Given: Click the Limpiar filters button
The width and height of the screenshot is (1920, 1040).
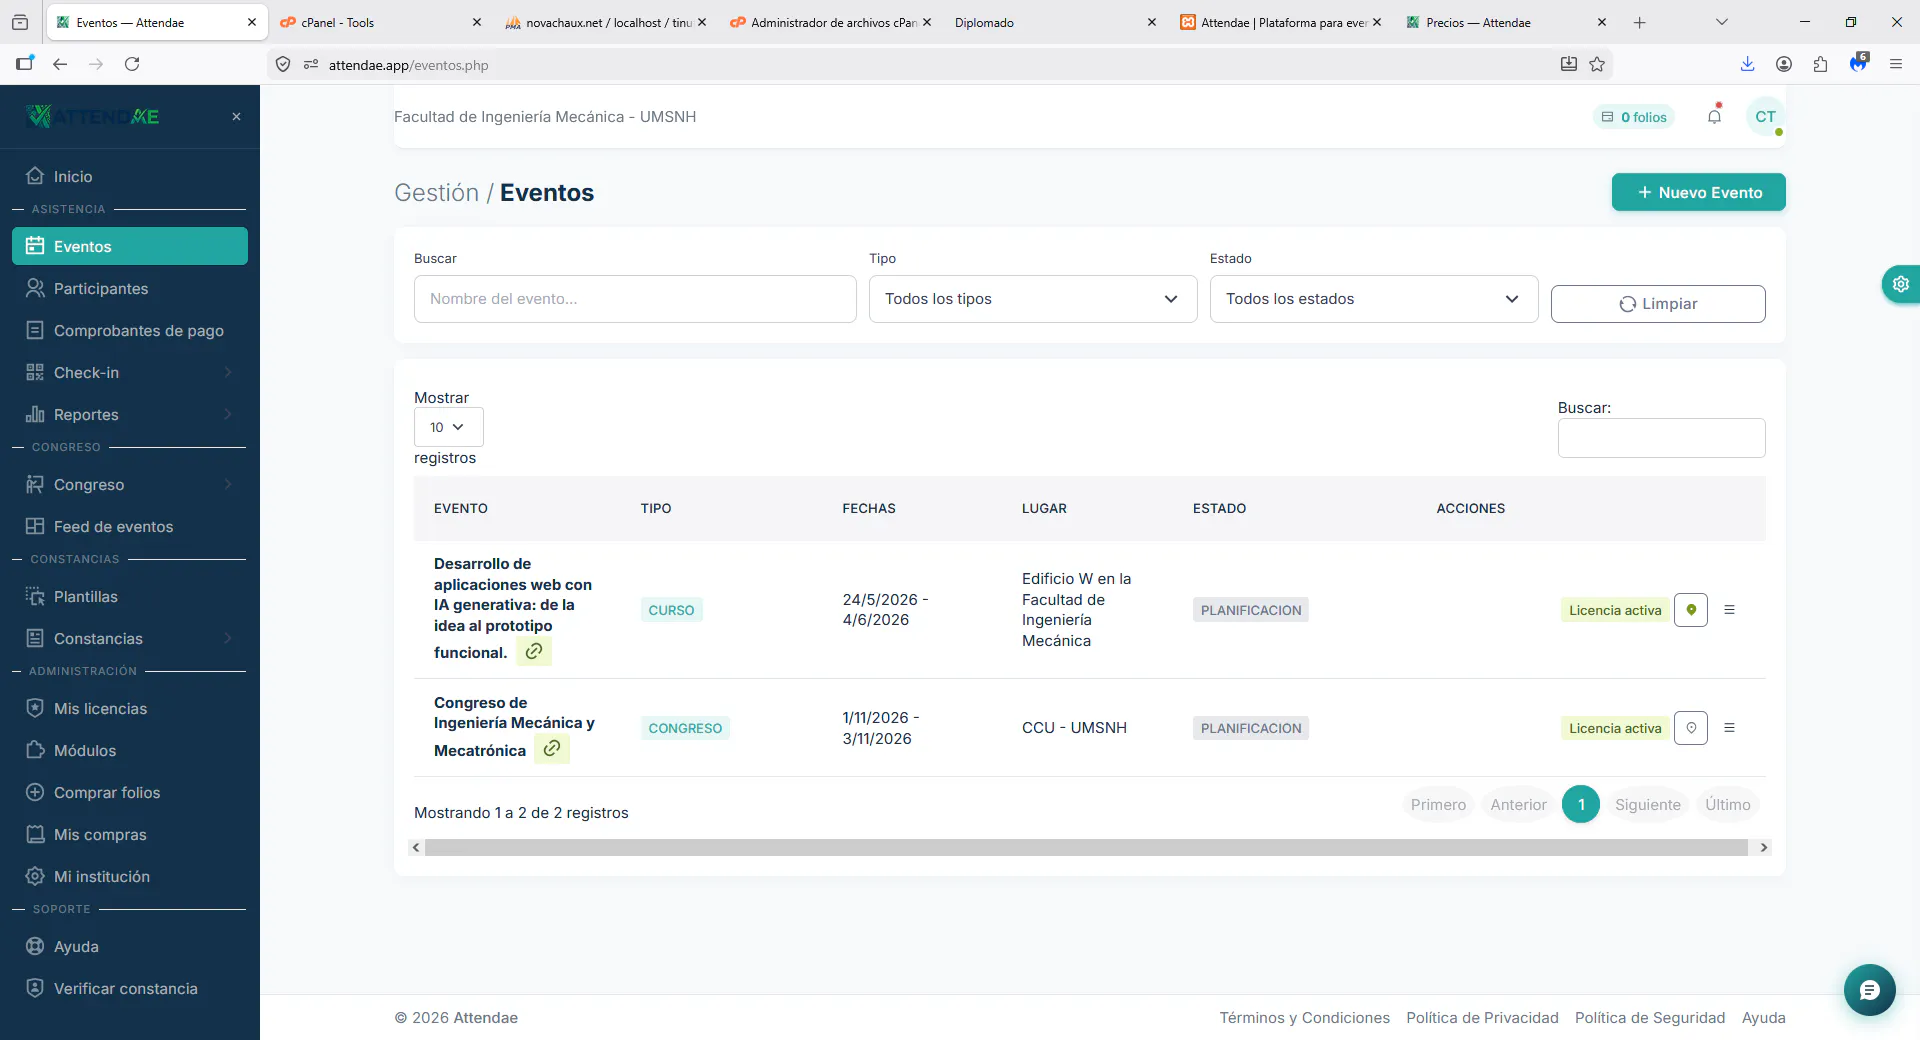Looking at the screenshot, I should pyautogui.click(x=1658, y=304).
